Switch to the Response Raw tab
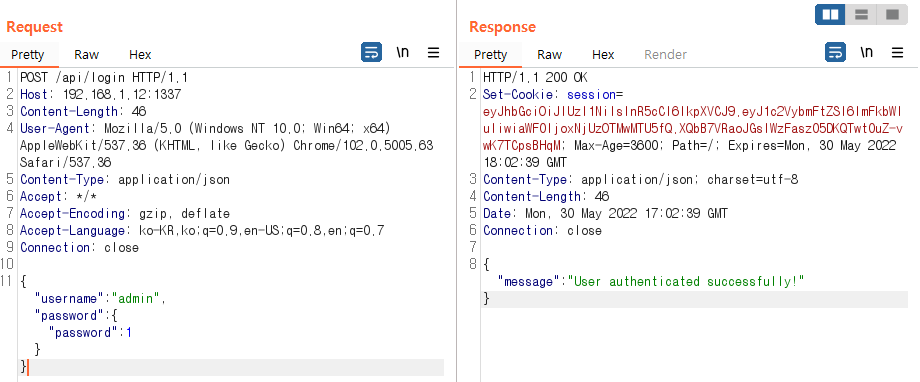This screenshot has height=382, width=920. [x=549, y=55]
